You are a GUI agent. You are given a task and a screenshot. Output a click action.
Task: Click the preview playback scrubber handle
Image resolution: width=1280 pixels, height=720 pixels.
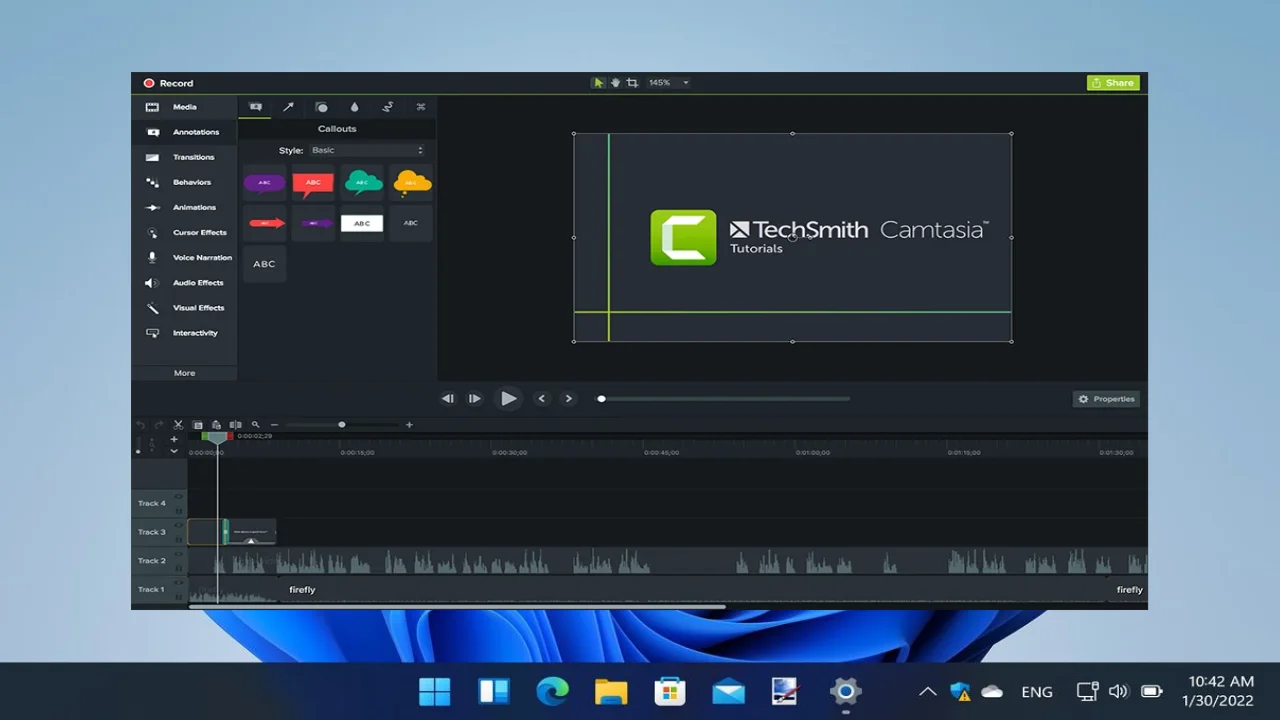tap(601, 399)
